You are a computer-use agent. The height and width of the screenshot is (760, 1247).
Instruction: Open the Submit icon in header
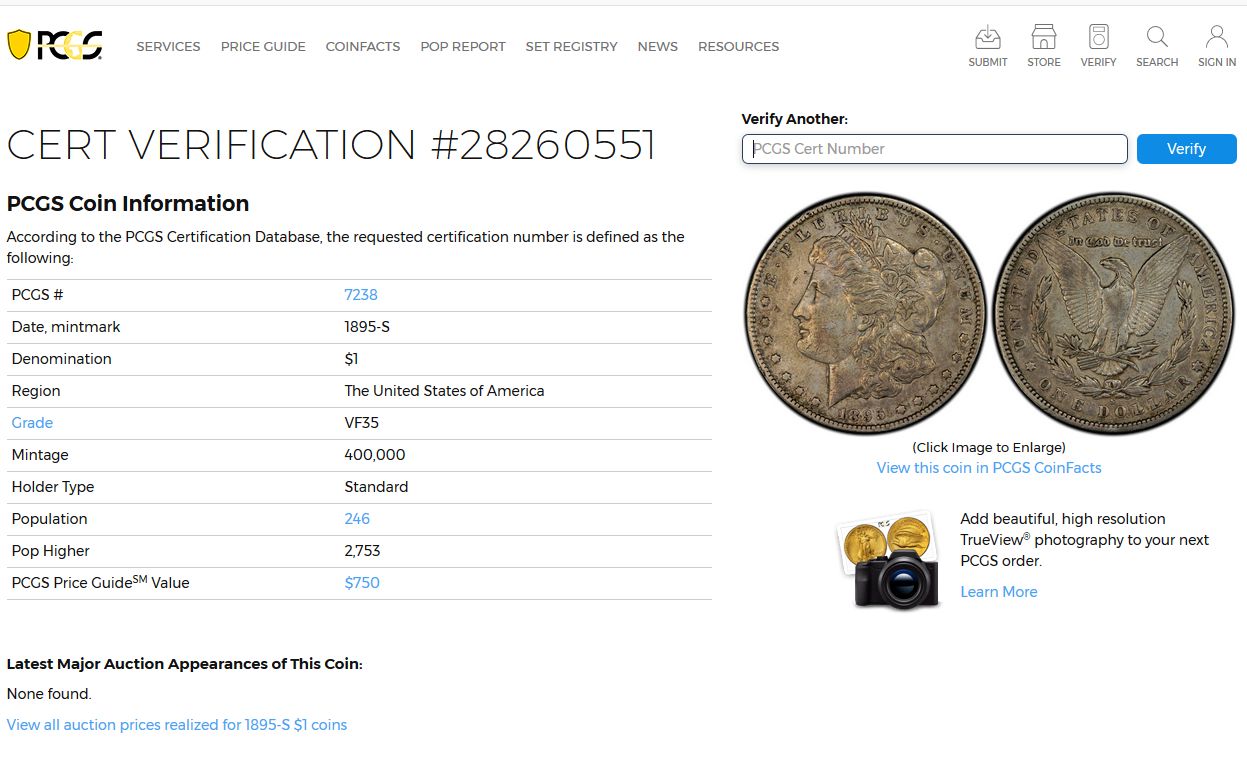[987, 38]
